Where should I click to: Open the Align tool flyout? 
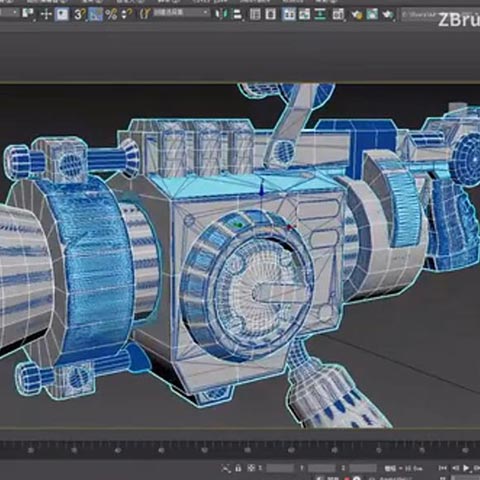click(x=237, y=14)
